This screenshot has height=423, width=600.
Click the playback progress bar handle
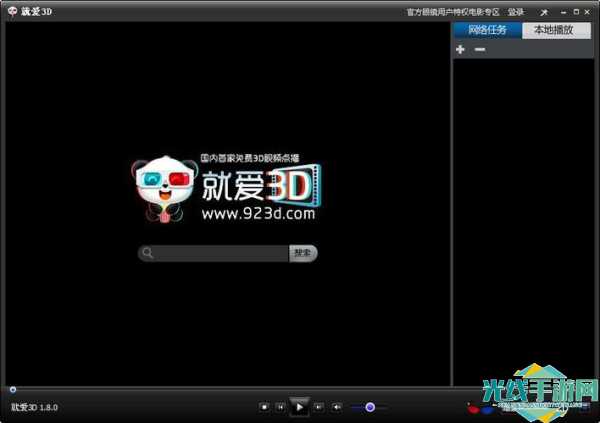click(x=13, y=390)
